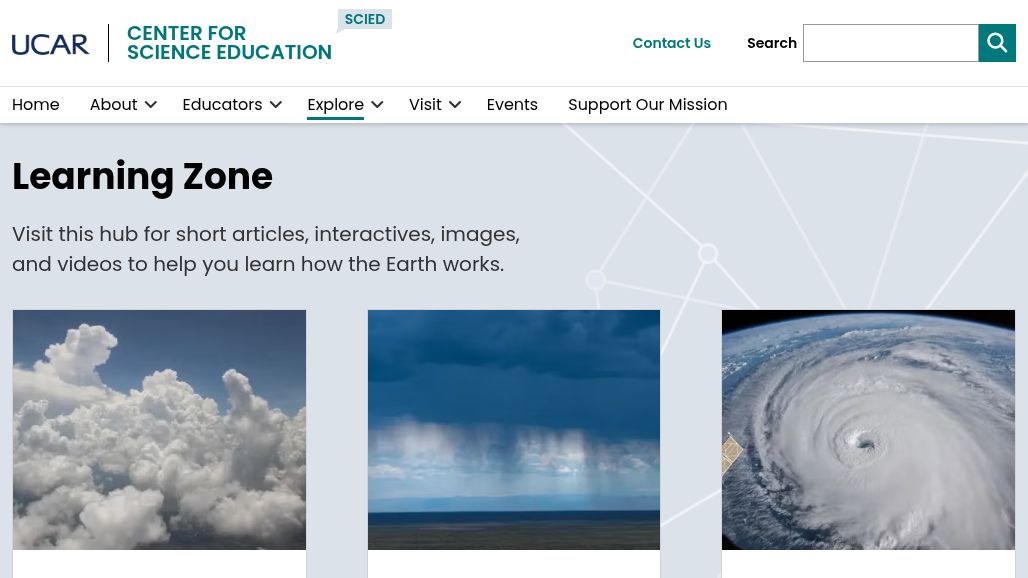The image size is (1028, 578).
Task: Select the rainstorm over ocean thumbnail
Action: tap(513, 429)
